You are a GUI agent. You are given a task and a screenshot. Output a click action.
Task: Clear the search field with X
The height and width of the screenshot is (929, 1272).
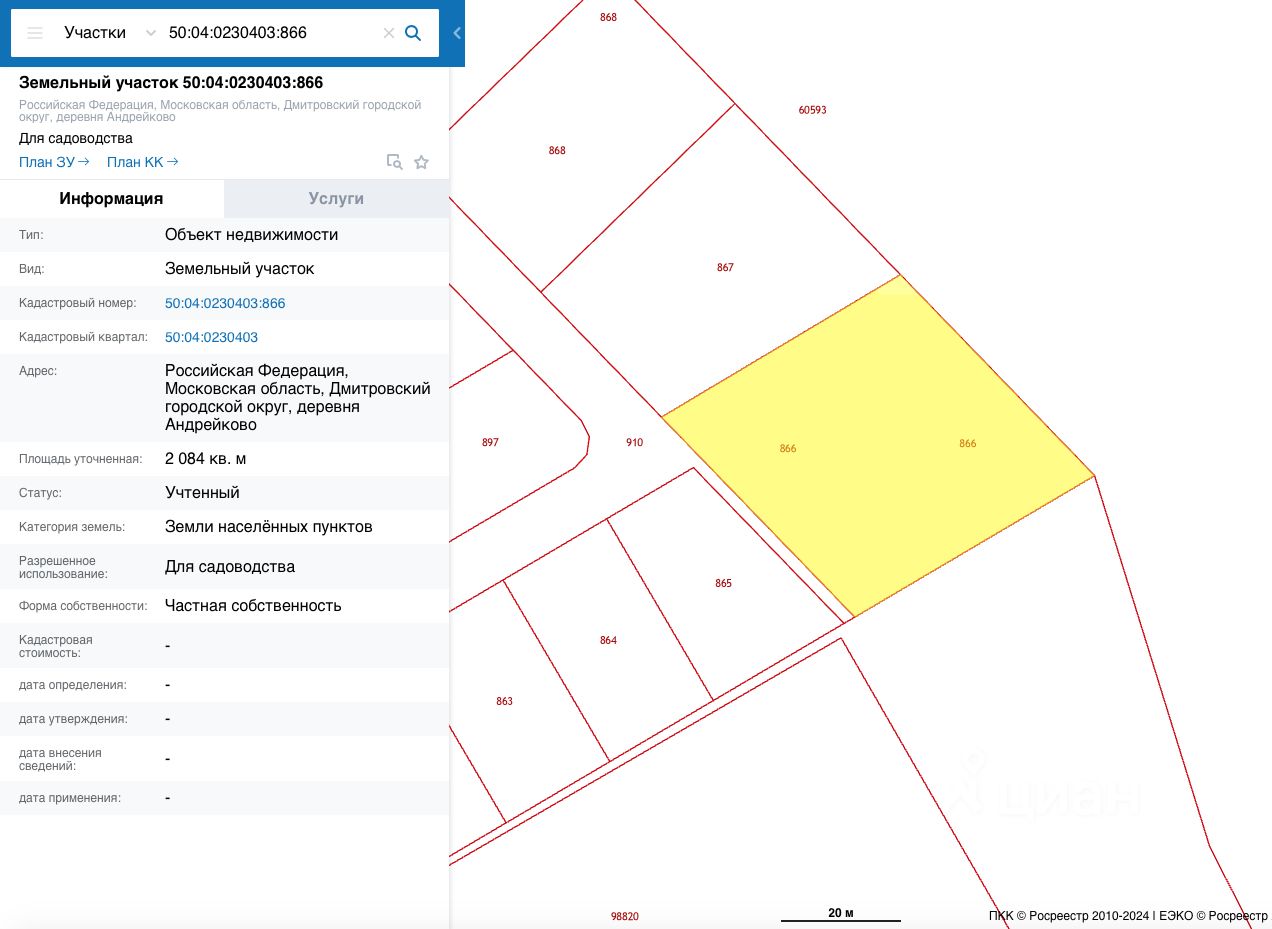[389, 33]
